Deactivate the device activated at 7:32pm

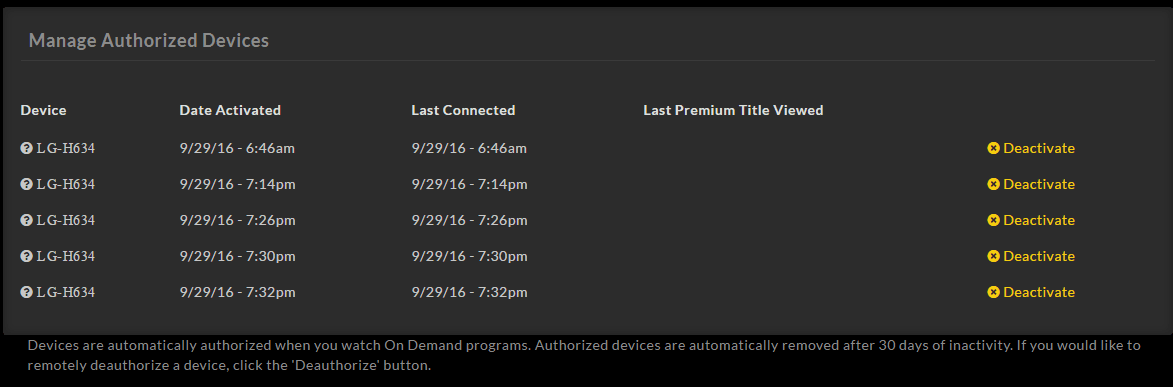point(1038,292)
